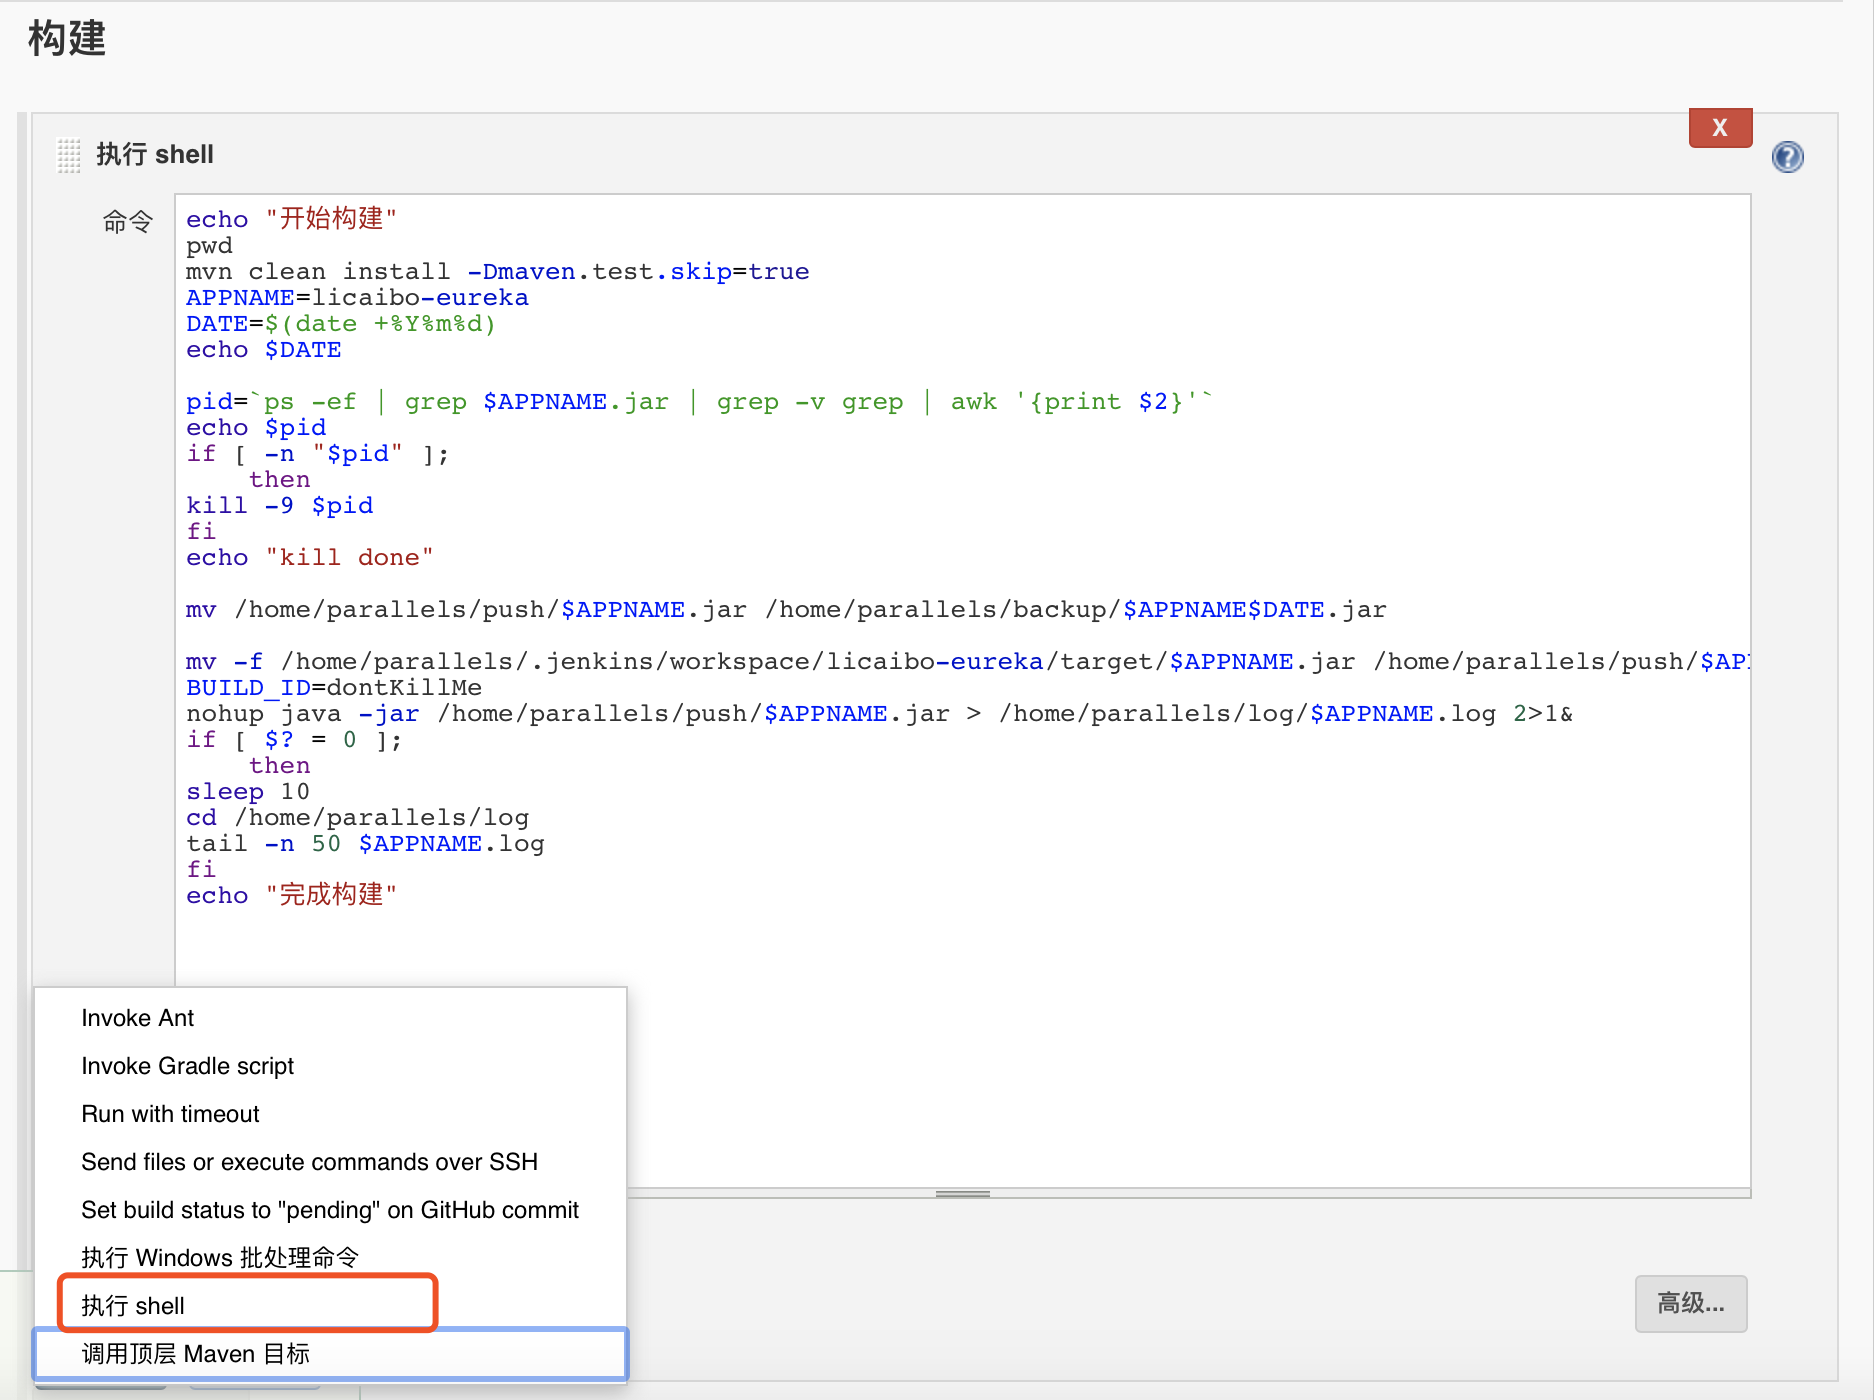The width and height of the screenshot is (1874, 1400).
Task: Click the line mvn clean install in script
Action: point(497,271)
